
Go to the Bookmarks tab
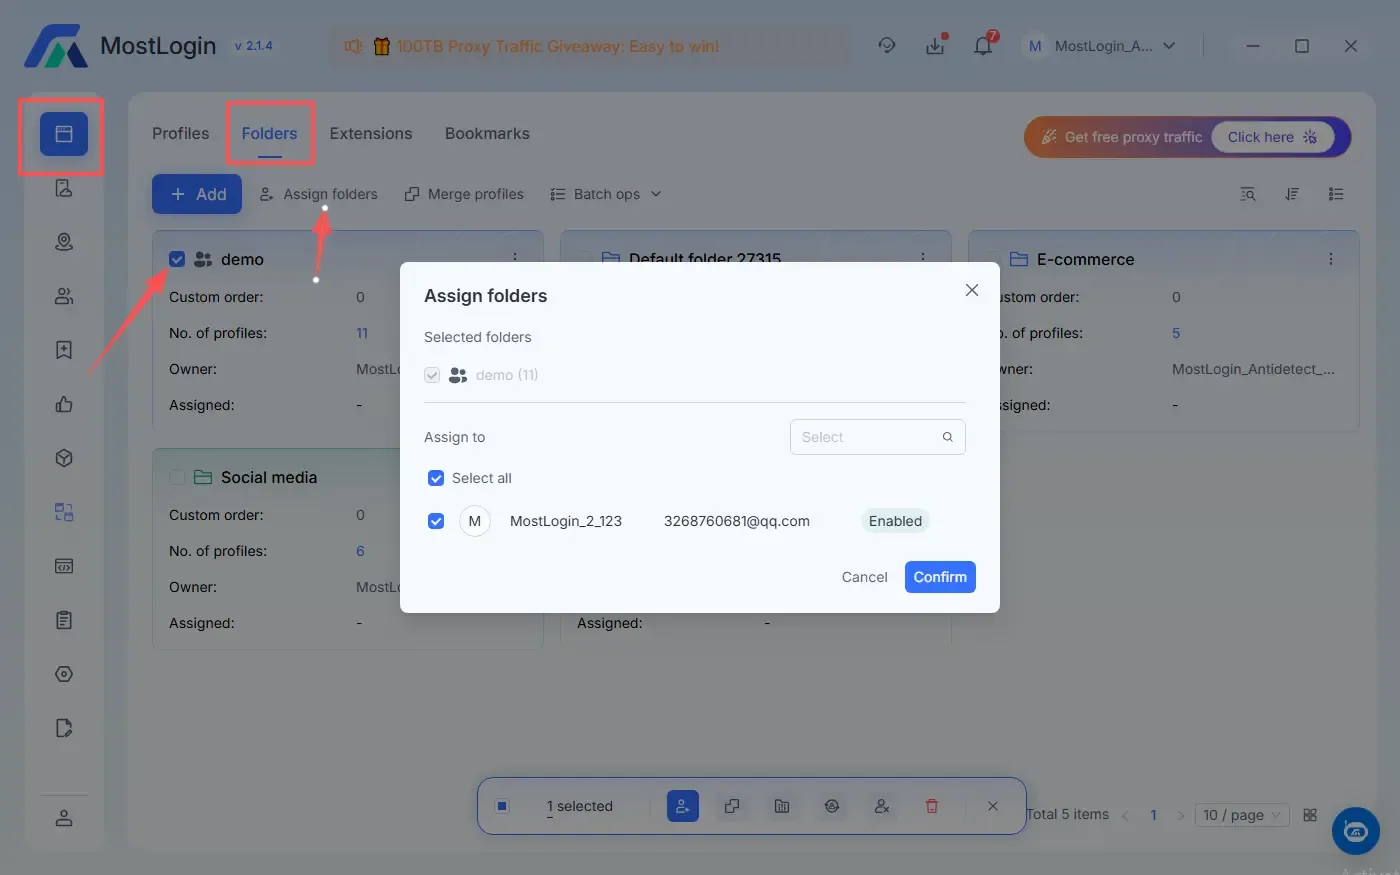487,134
